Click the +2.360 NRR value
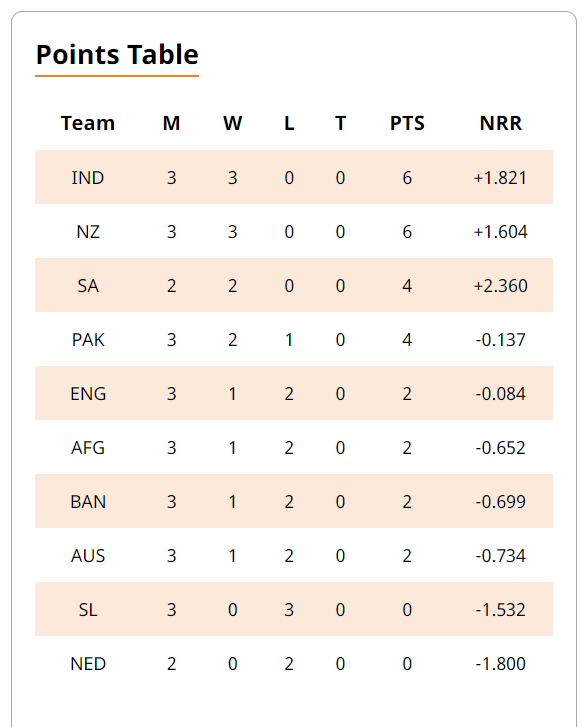 click(500, 286)
